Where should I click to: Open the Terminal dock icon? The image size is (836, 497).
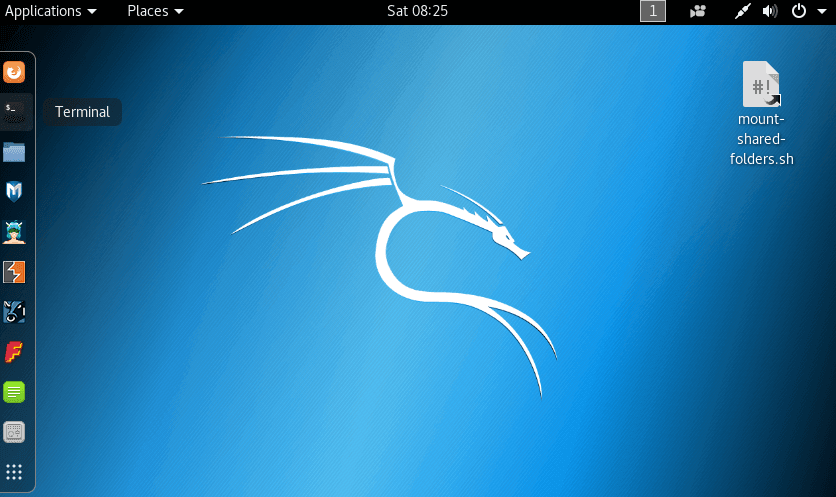14,112
